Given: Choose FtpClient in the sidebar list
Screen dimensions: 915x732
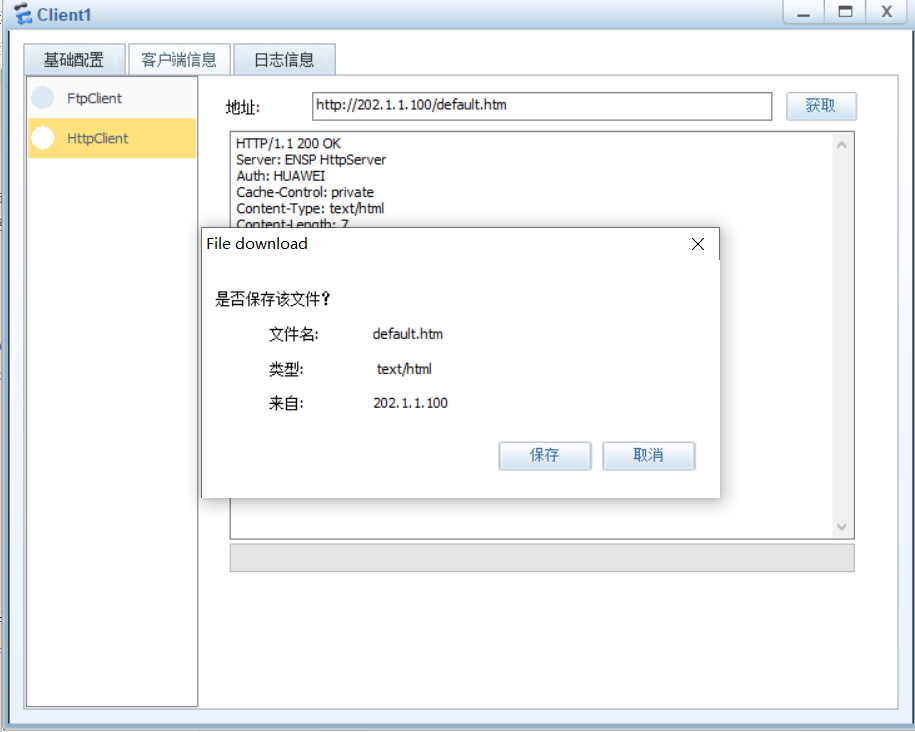Looking at the screenshot, I should pos(111,98).
